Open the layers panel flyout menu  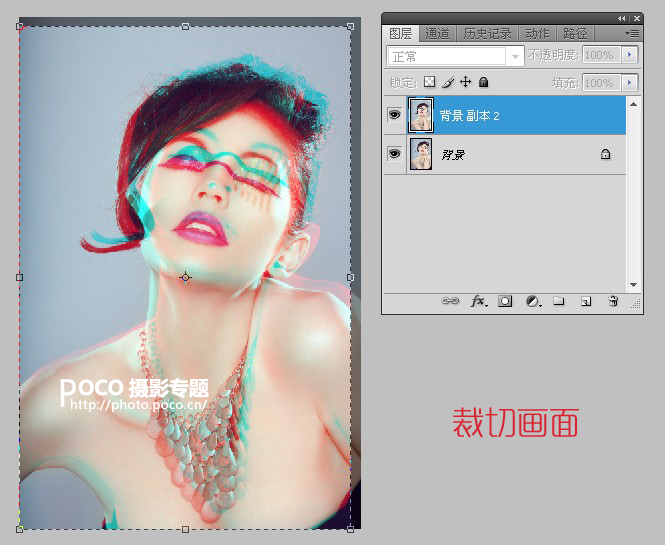(x=632, y=33)
